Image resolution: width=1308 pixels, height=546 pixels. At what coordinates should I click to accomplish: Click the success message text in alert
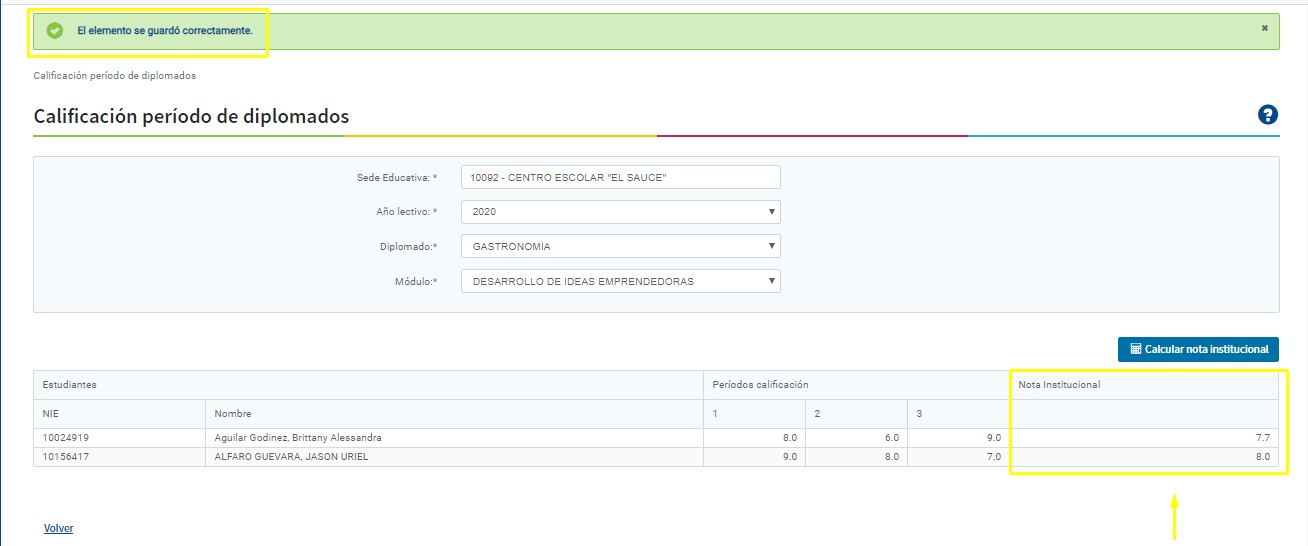[165, 31]
